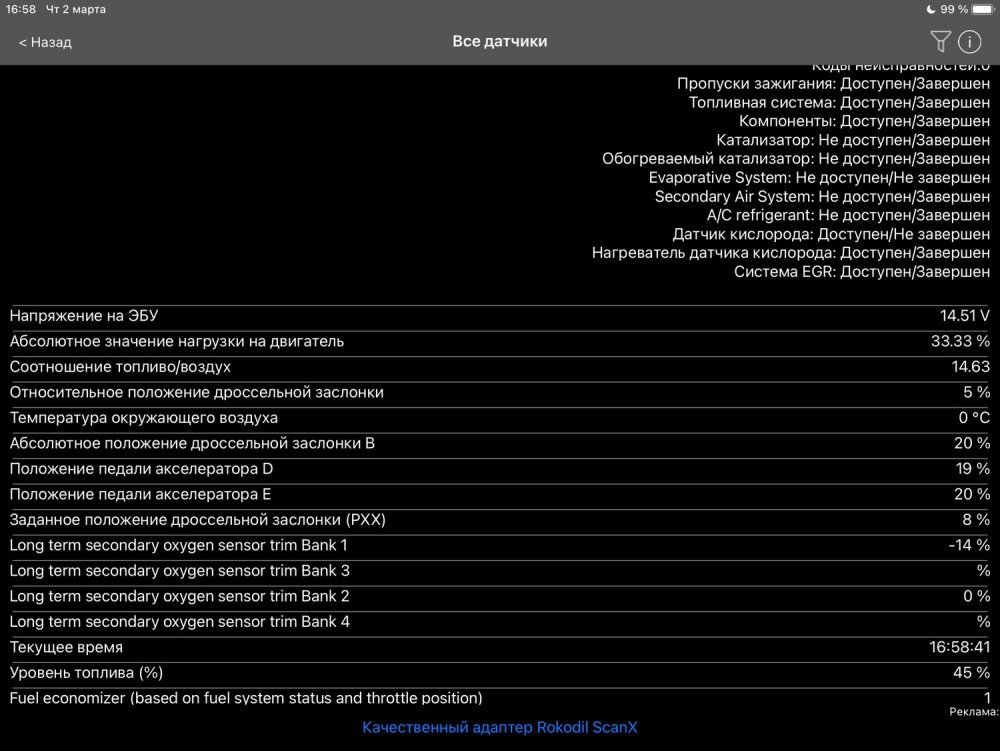This screenshot has height=751, width=1000.
Task: Go back with the Назад button
Action: pyautogui.click(x=46, y=42)
